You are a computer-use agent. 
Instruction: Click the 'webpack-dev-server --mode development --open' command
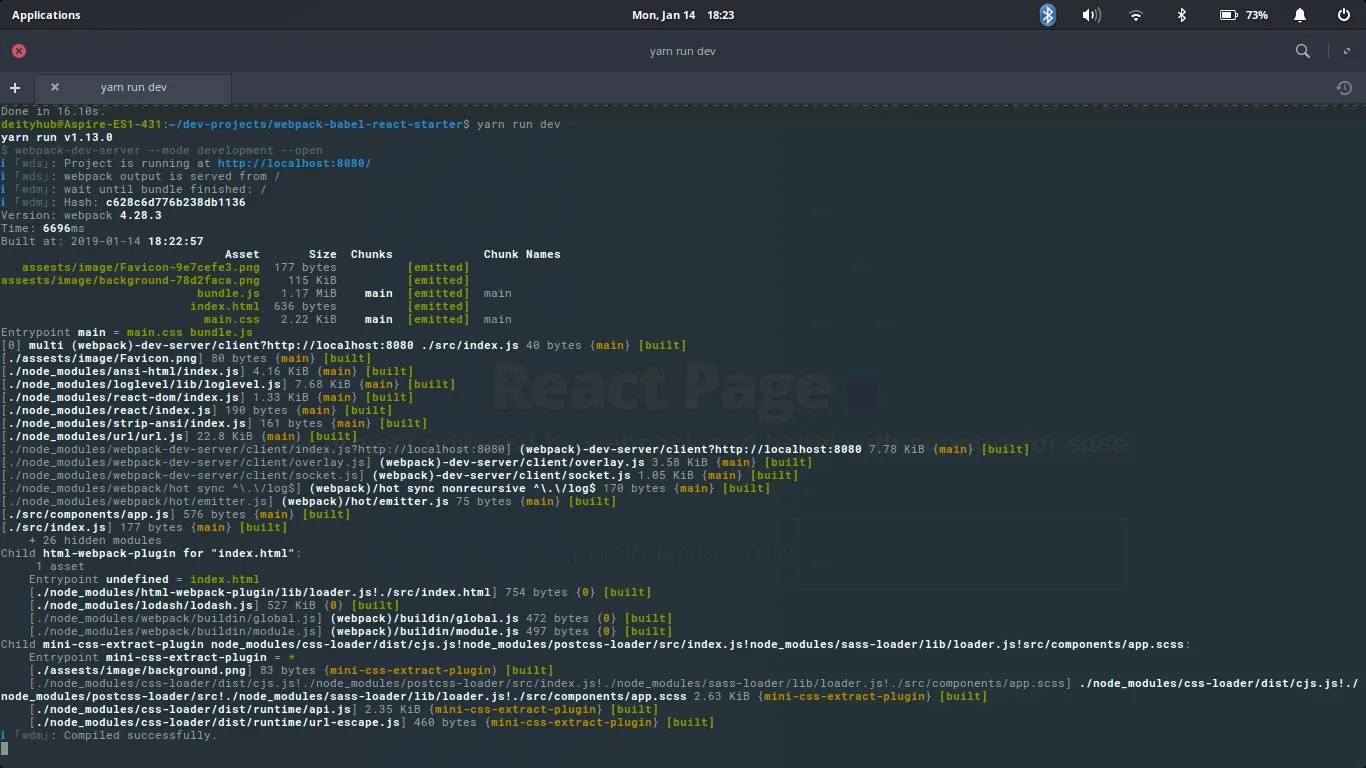click(168, 150)
